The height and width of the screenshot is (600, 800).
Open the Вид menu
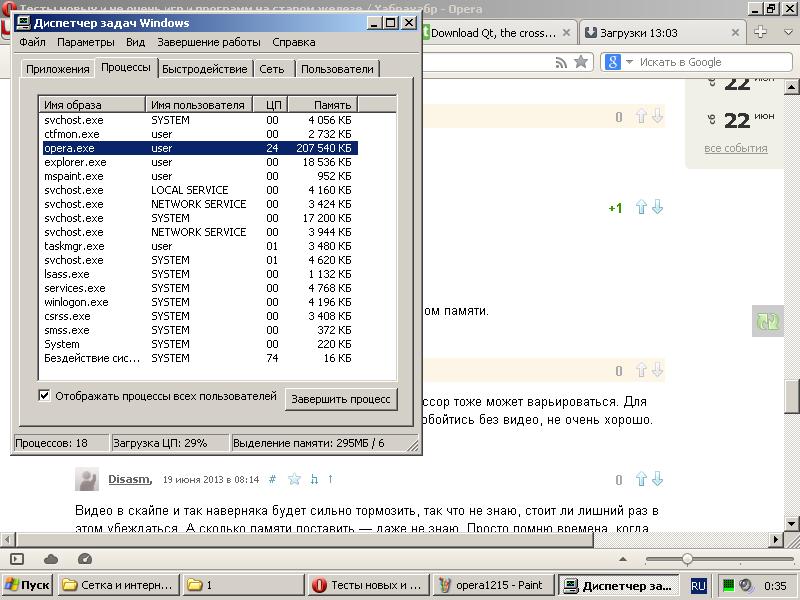[135, 42]
